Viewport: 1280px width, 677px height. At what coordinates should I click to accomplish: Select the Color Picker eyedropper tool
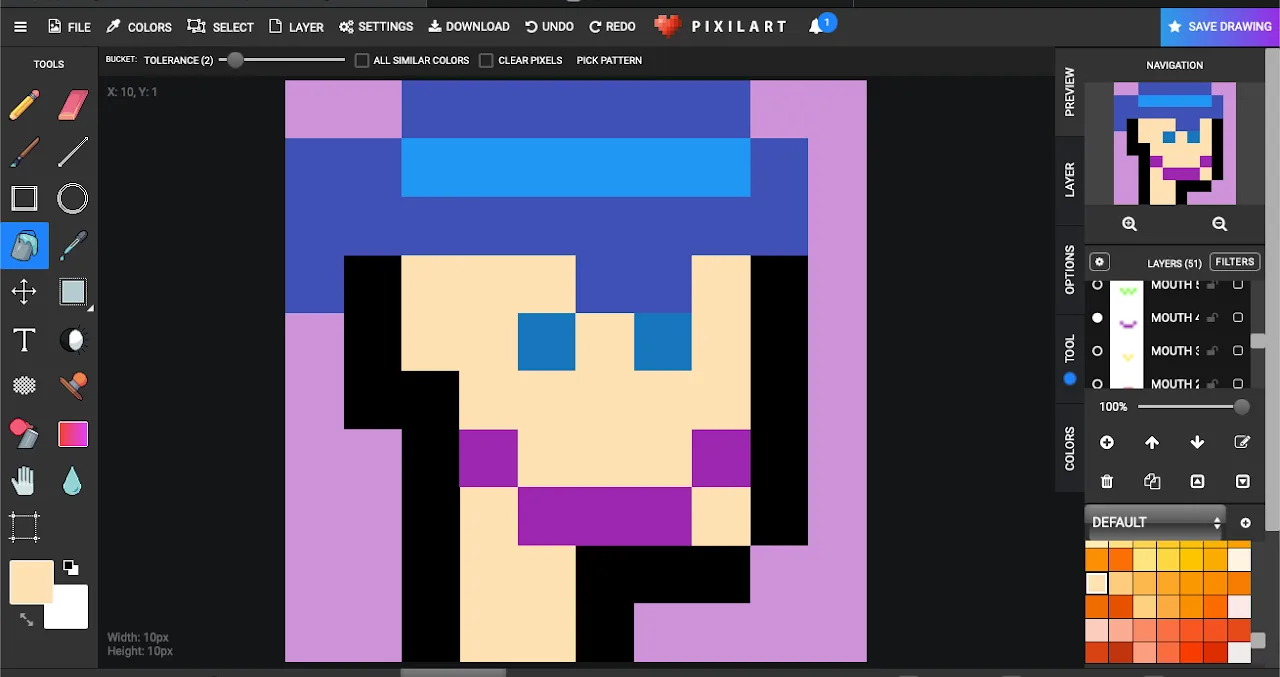pyautogui.click(x=73, y=245)
